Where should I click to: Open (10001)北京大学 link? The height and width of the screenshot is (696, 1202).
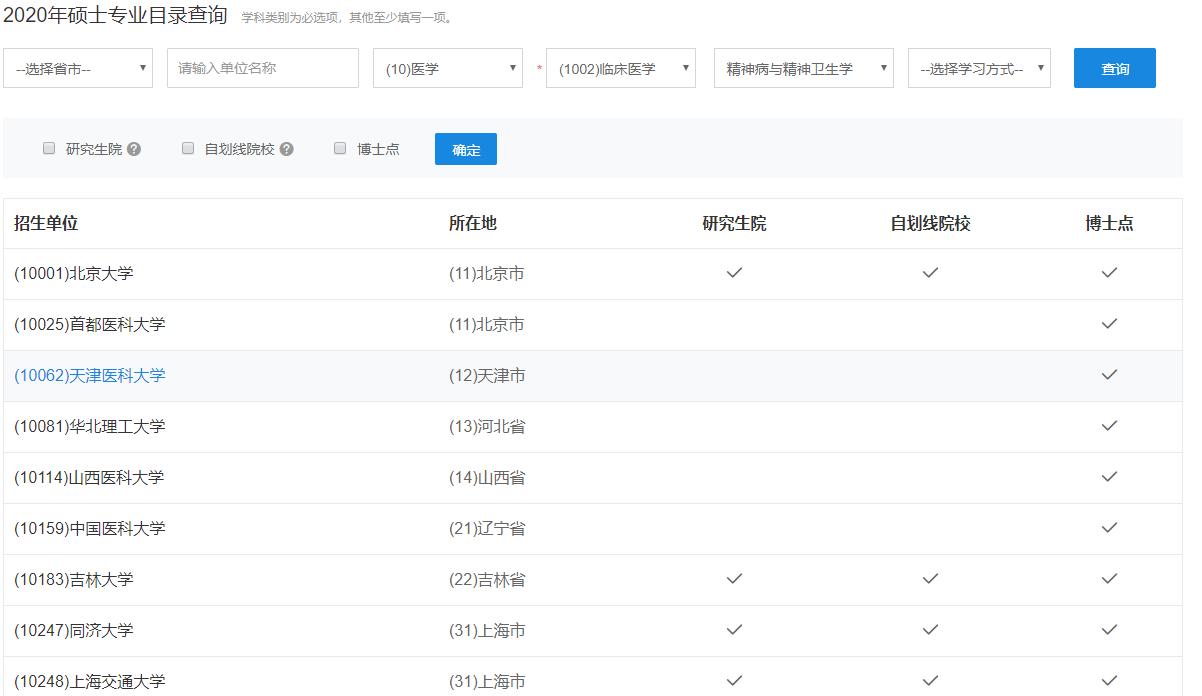pyautogui.click(x=73, y=273)
